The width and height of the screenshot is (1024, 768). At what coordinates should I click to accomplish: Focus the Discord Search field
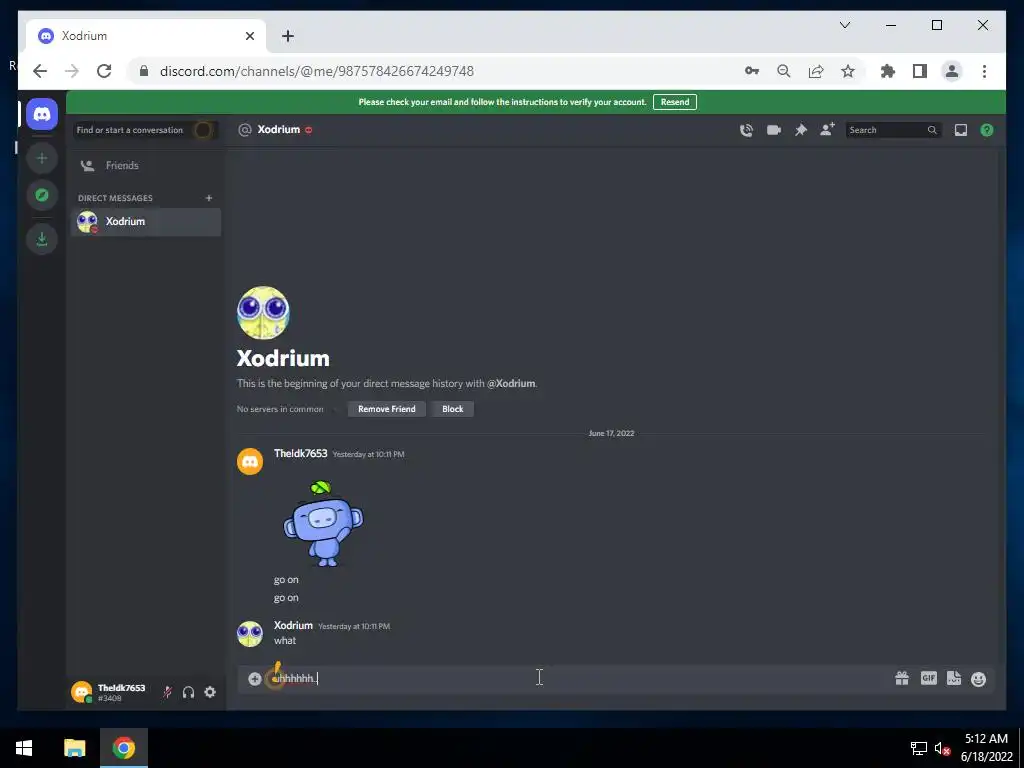pos(893,130)
